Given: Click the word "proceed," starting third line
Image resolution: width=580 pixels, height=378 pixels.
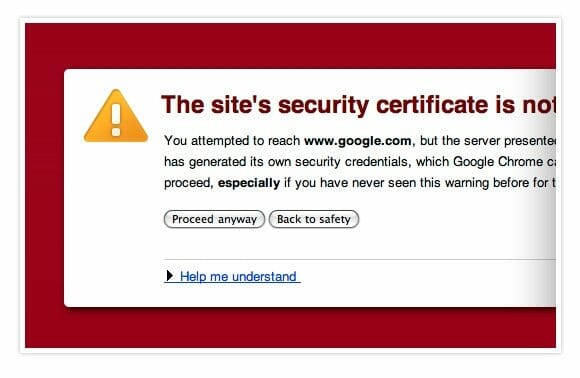Looking at the screenshot, I should pos(189,183).
